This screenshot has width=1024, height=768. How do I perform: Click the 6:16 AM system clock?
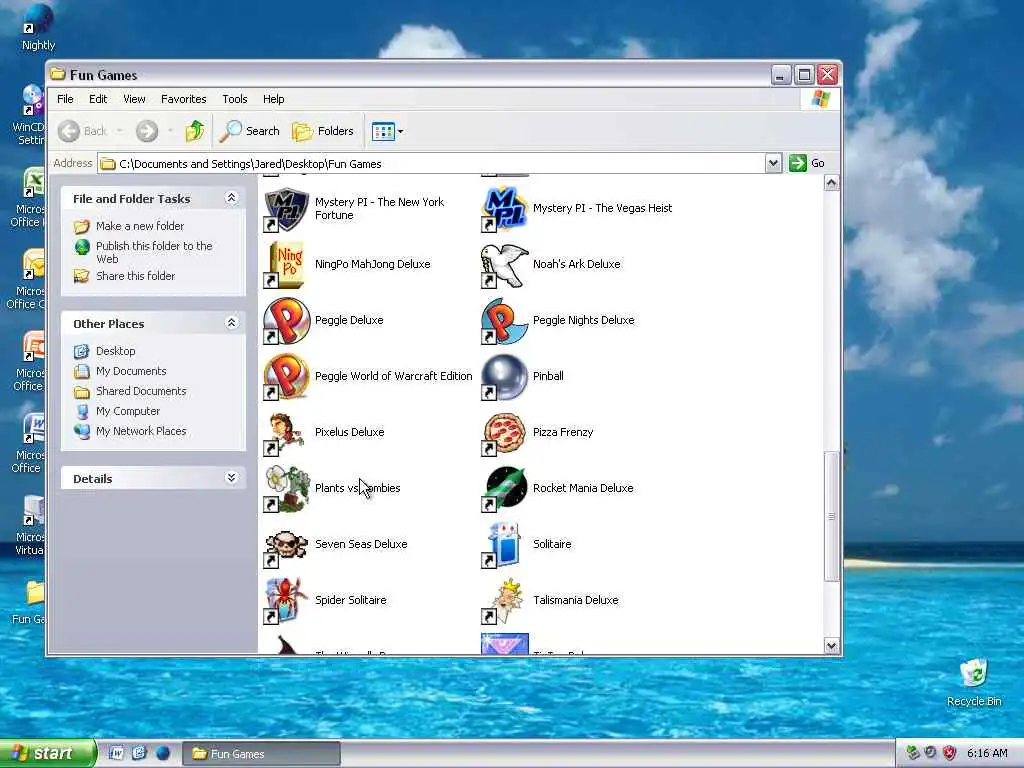tap(987, 753)
